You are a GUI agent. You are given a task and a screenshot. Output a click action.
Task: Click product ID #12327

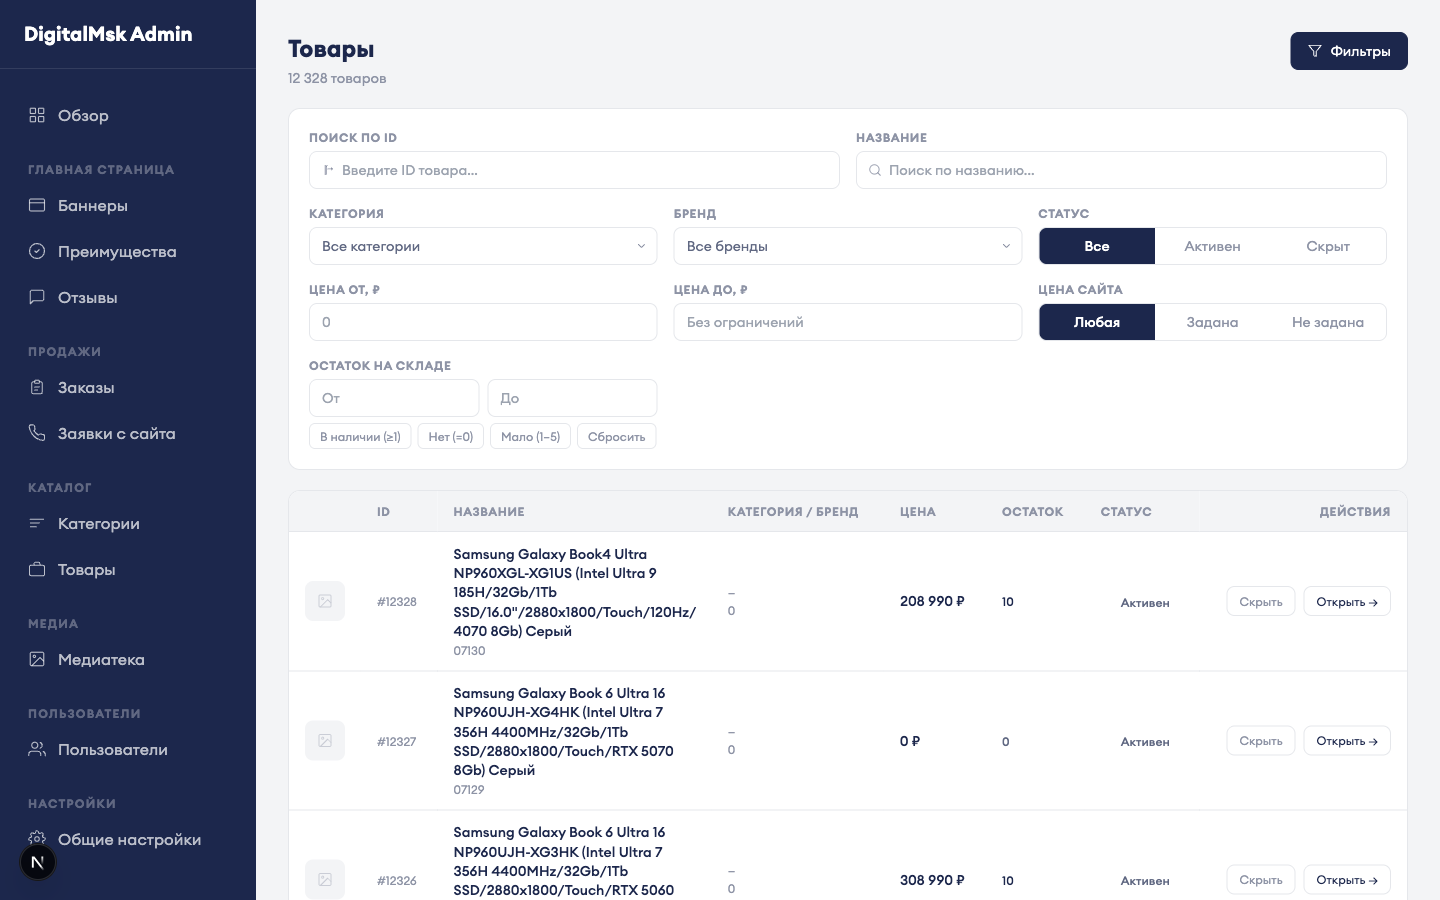pos(397,741)
